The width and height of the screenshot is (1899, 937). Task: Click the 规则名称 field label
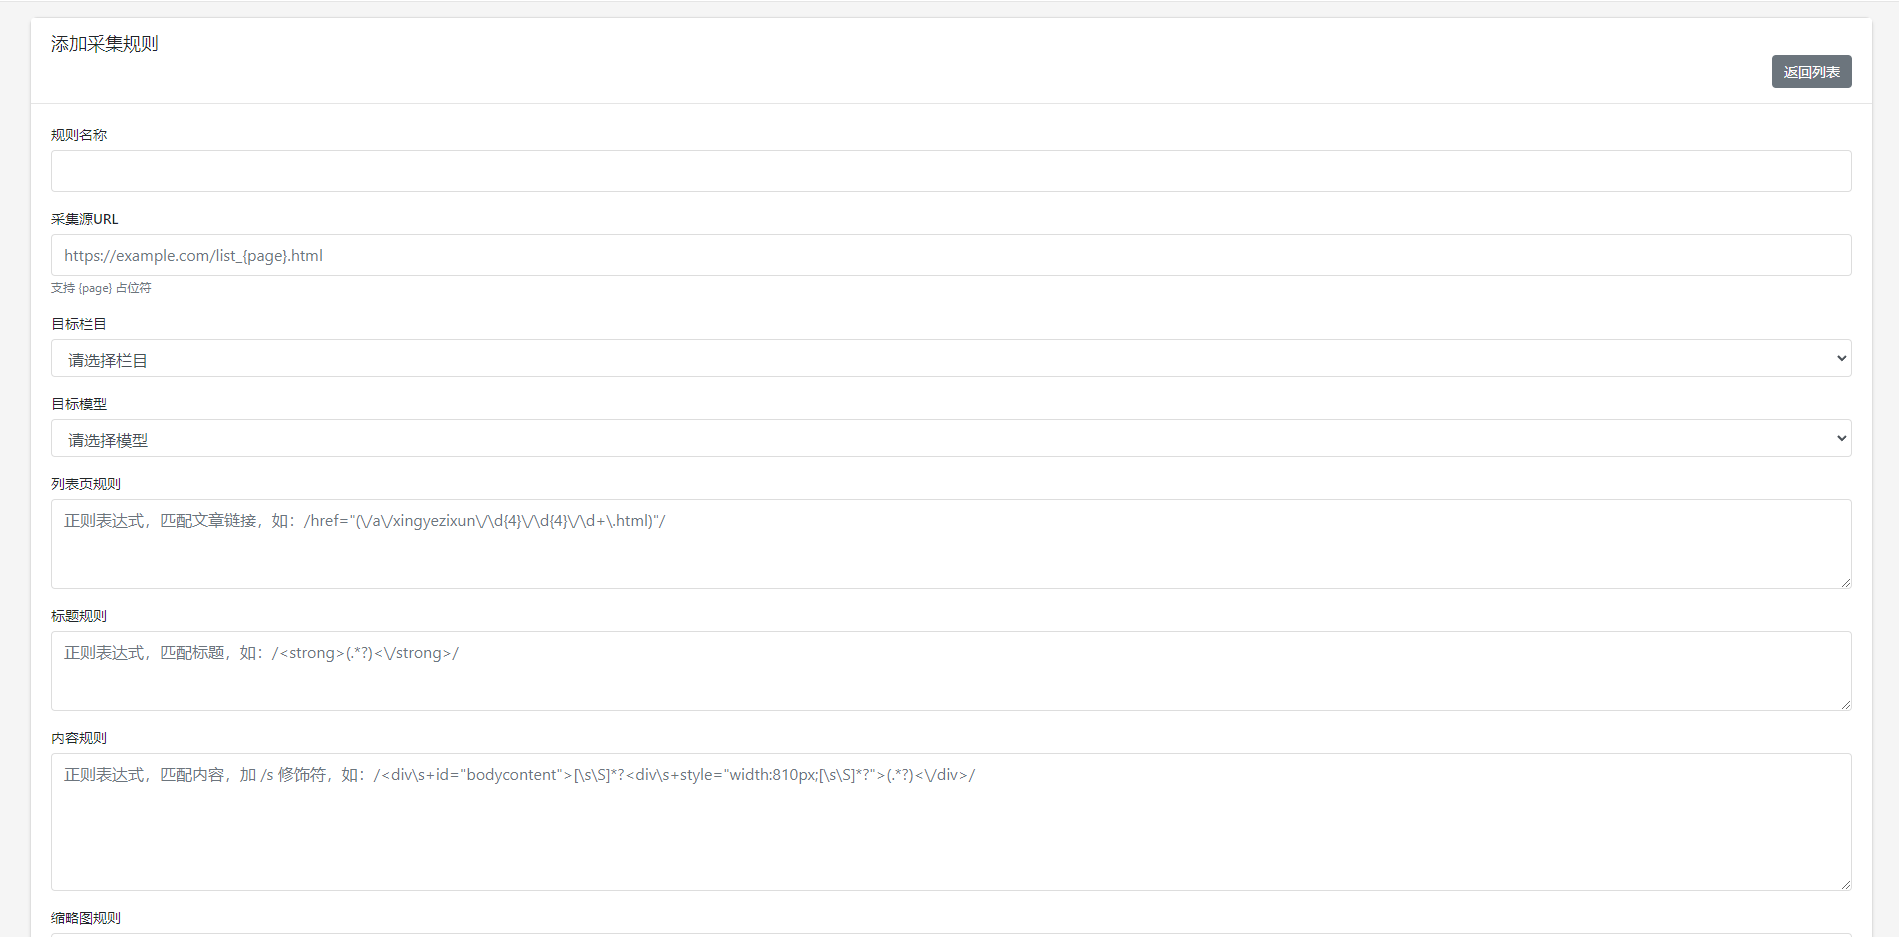click(x=79, y=135)
